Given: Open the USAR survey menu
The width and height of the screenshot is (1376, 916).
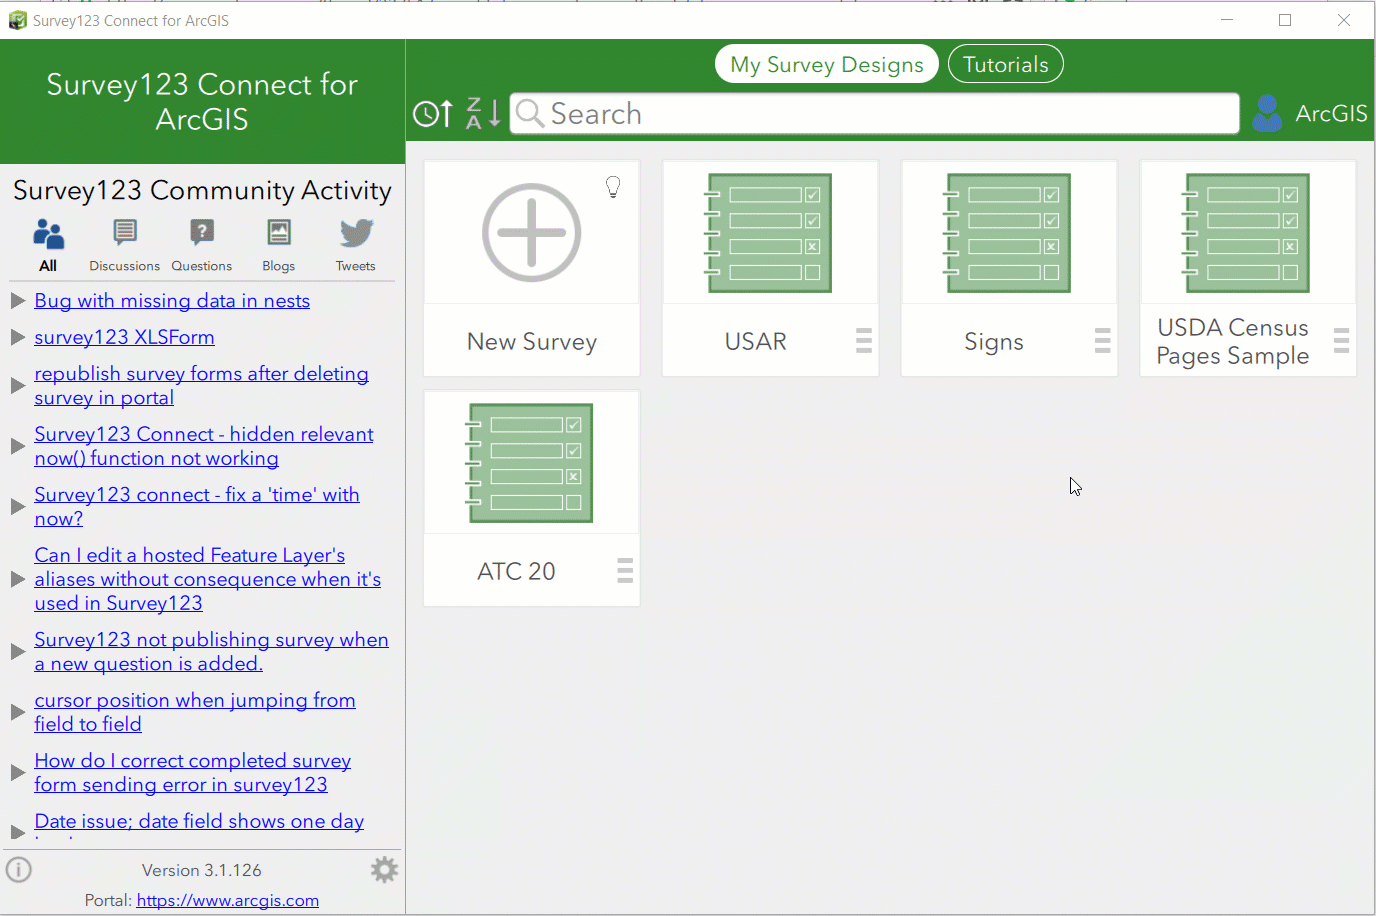Looking at the screenshot, I should [864, 341].
